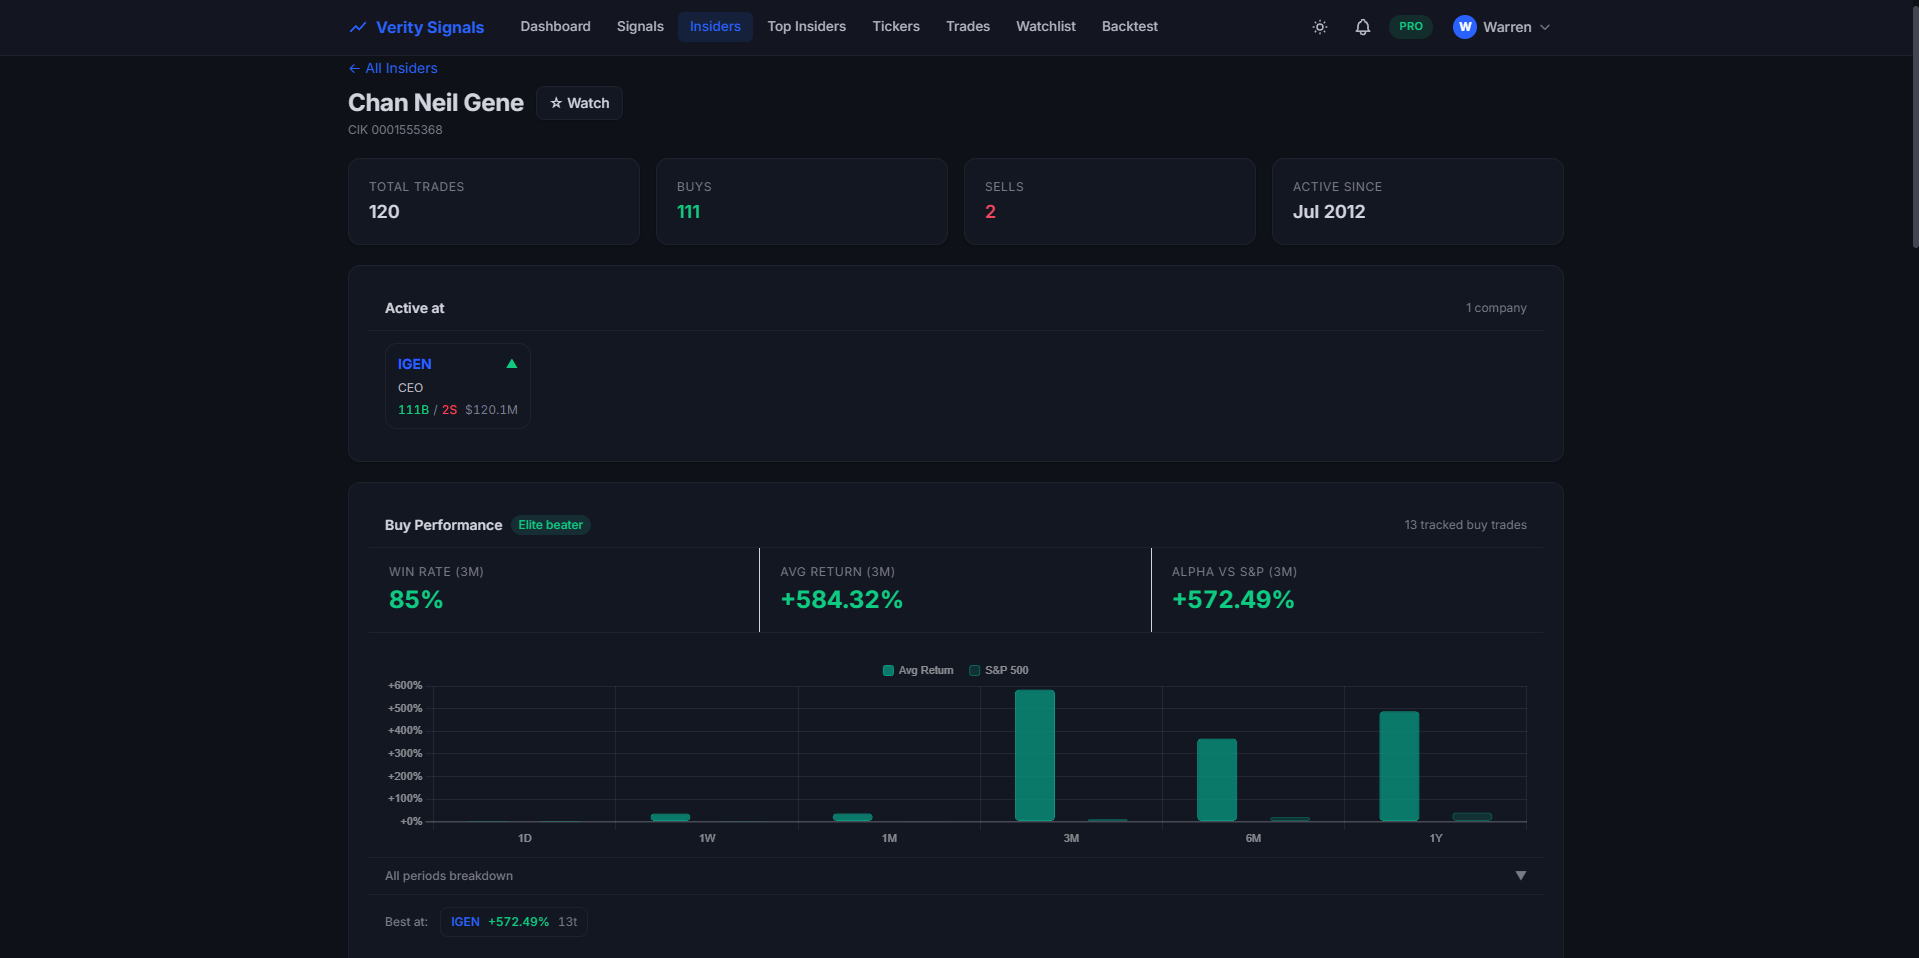The height and width of the screenshot is (958, 1919).
Task: Open the Top Insiders tab
Action: (806, 27)
